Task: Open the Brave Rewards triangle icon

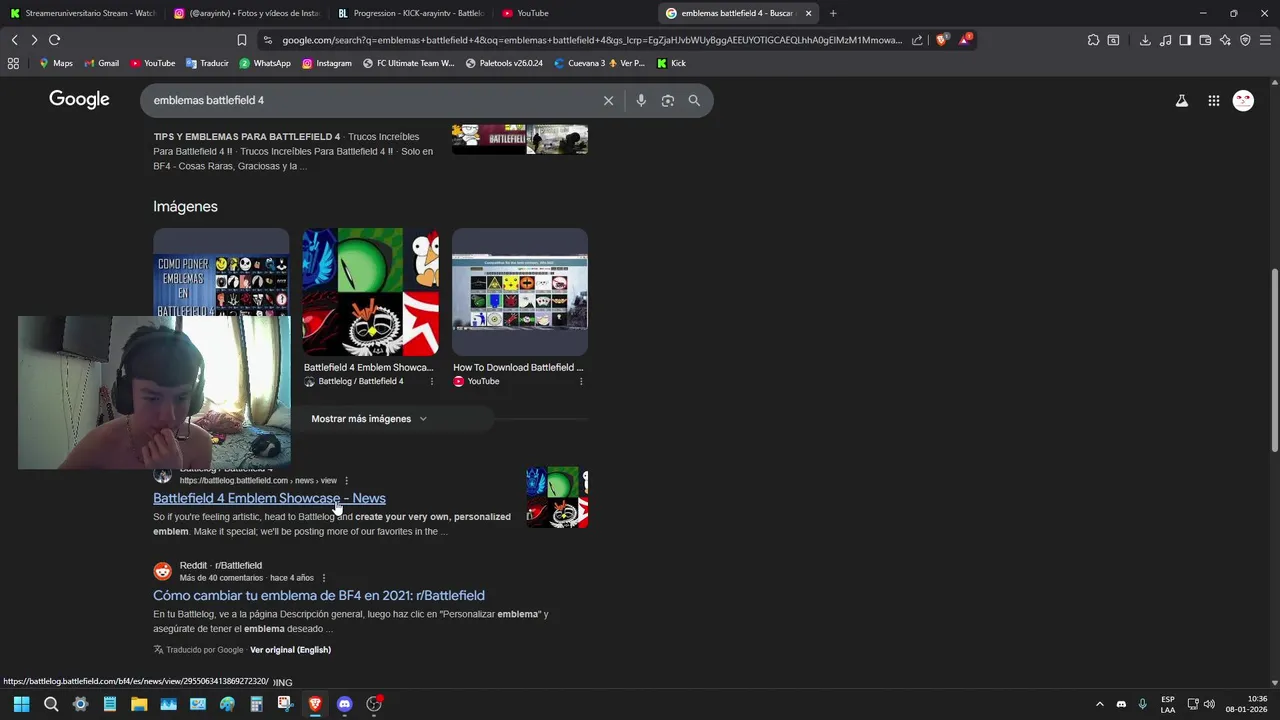Action: point(964,40)
